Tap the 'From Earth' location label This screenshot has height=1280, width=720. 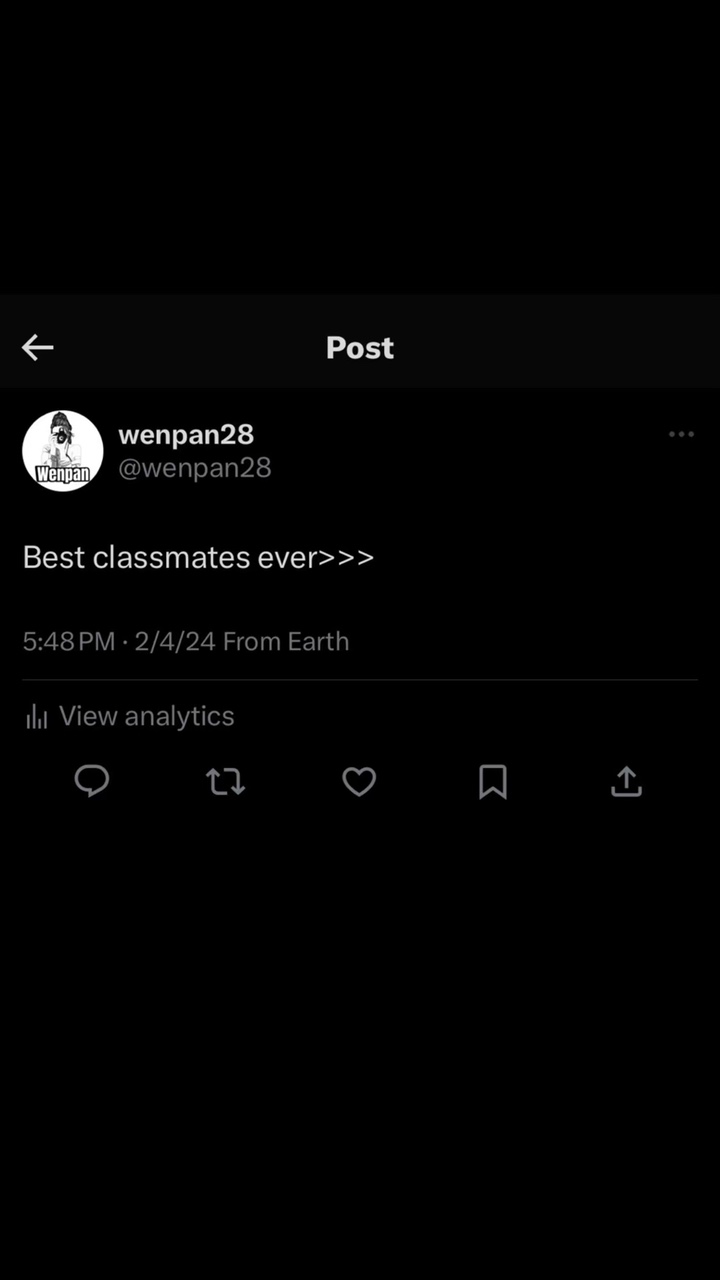(x=286, y=642)
